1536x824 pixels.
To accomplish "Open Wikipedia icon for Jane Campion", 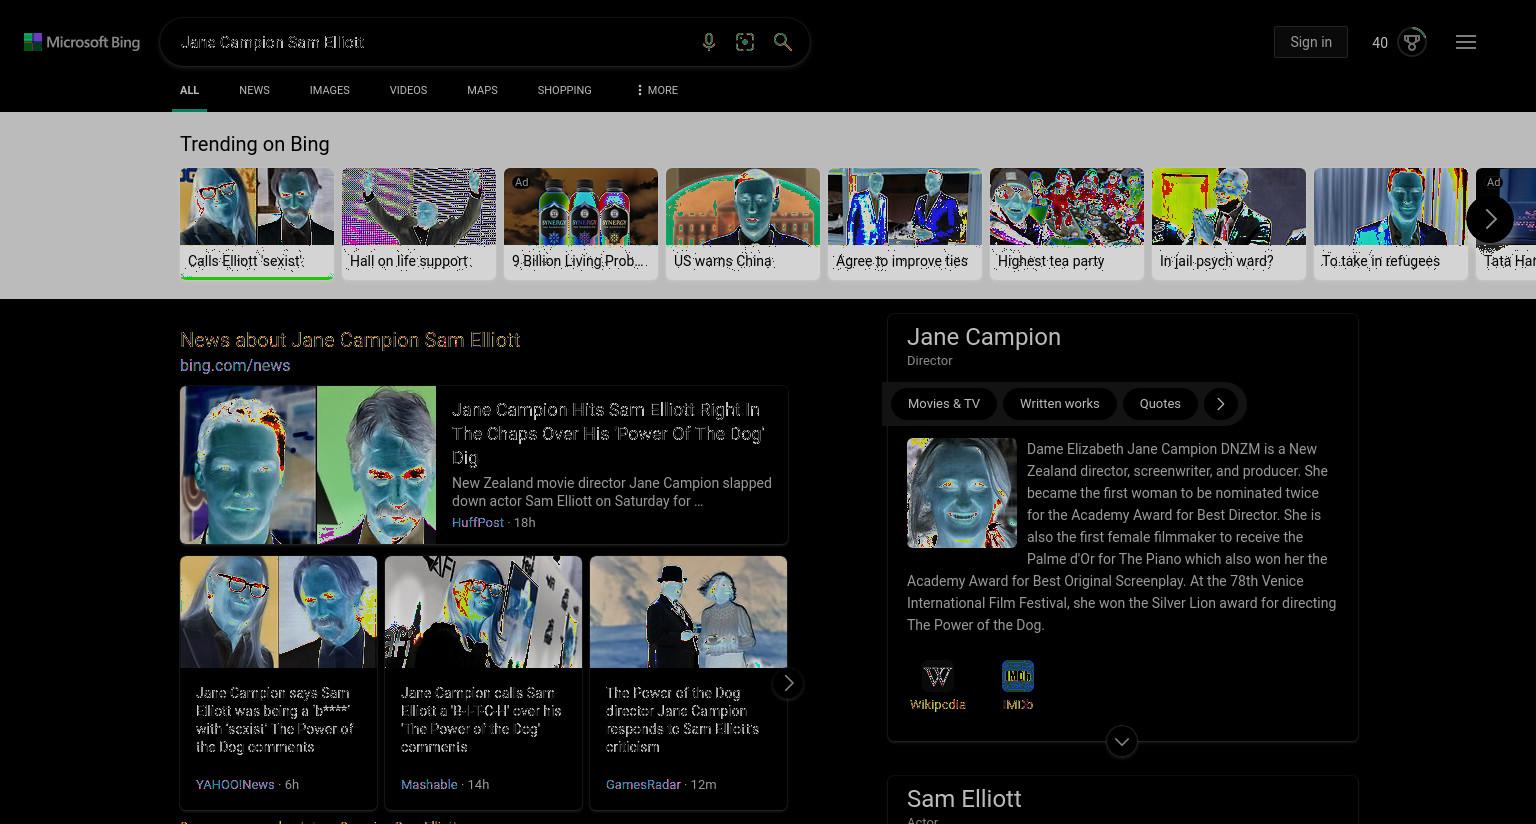I will click(938, 686).
